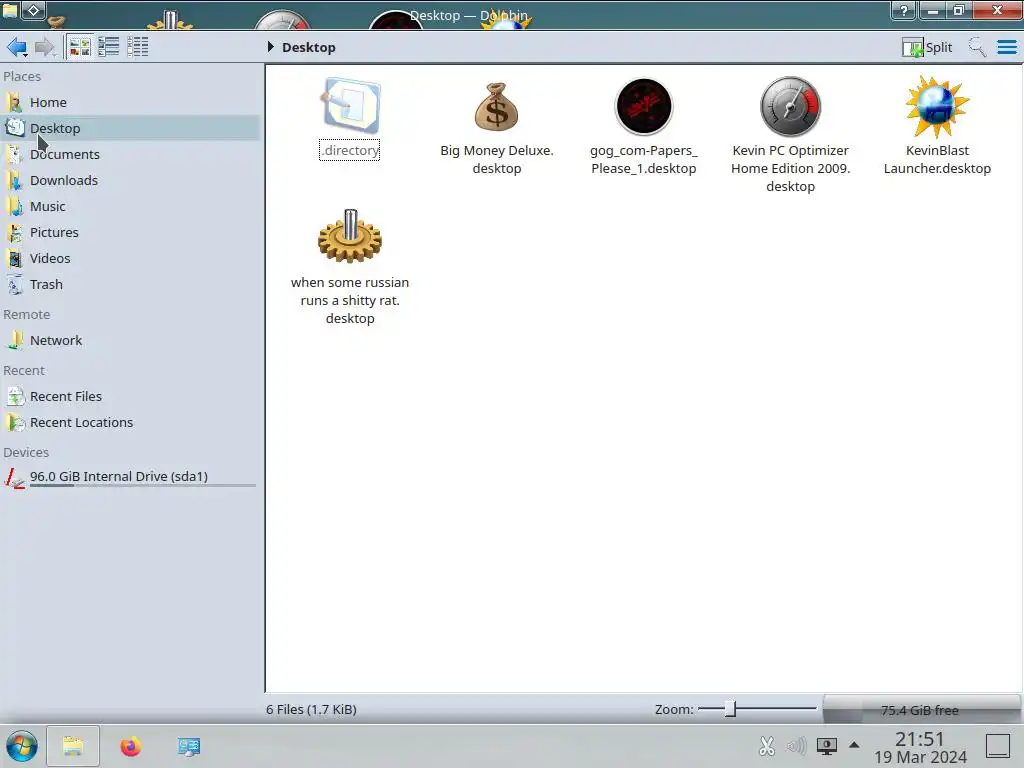The width and height of the screenshot is (1024, 768).
Task: Select Kevin PC Optimizer gauge icon
Action: pos(790,106)
